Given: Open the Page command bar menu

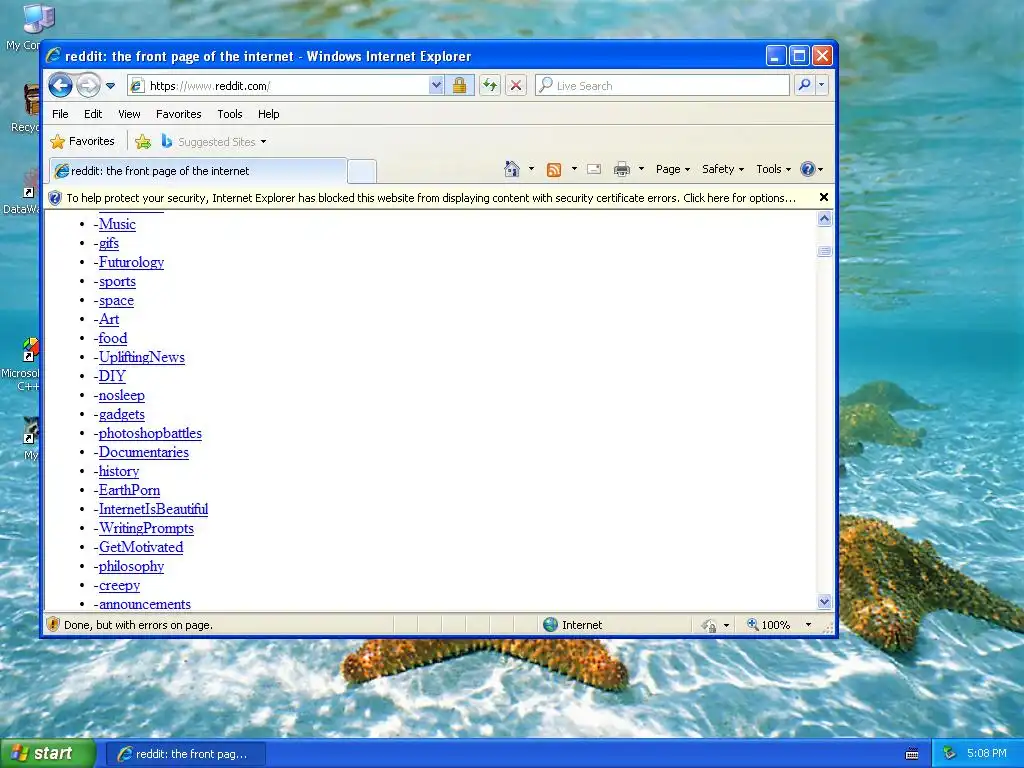Looking at the screenshot, I should pyautogui.click(x=673, y=169).
